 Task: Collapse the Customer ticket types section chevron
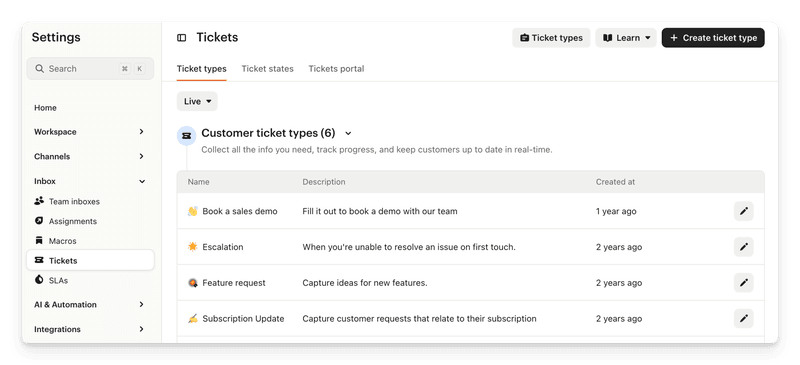pyautogui.click(x=348, y=133)
